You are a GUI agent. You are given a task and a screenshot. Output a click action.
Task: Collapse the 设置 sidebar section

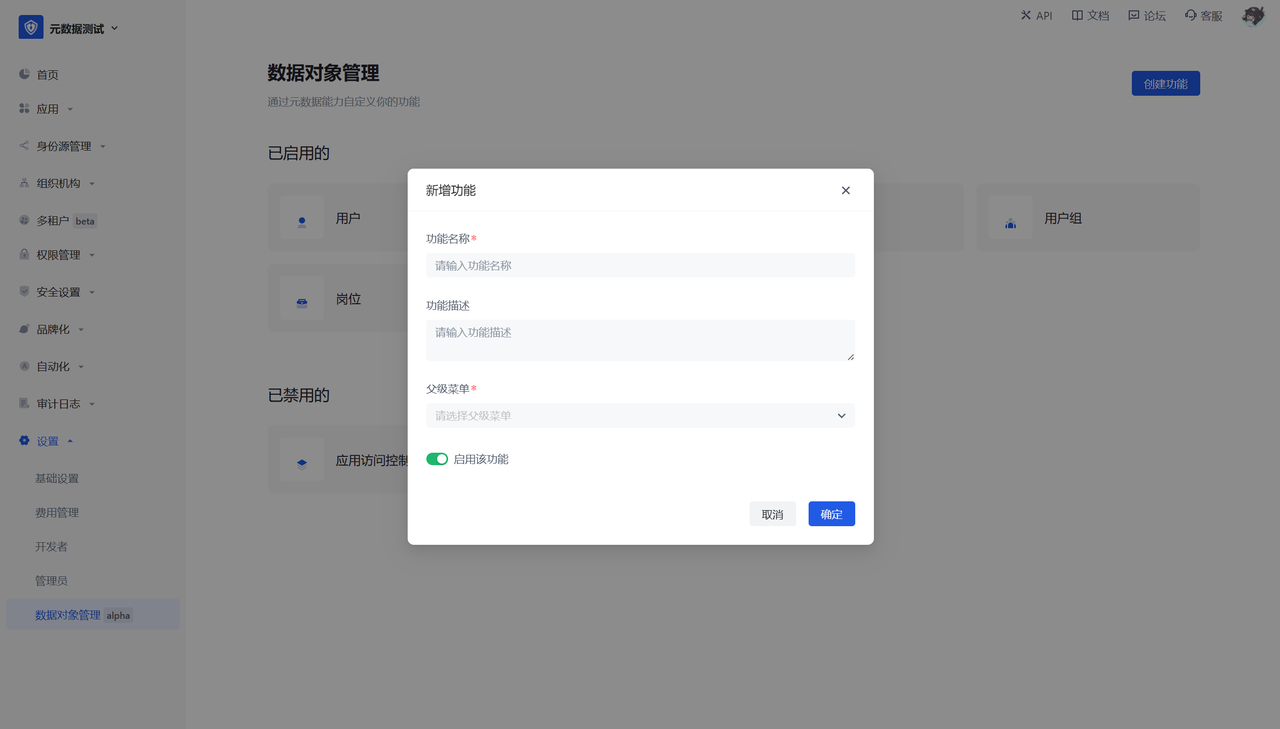[x=48, y=441]
